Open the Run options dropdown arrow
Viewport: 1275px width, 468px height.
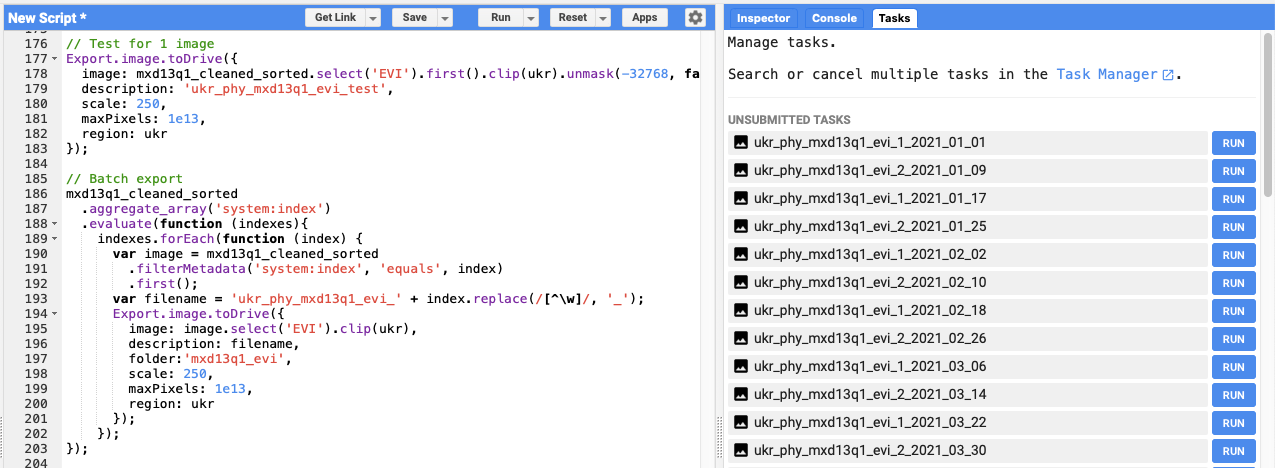tap(531, 18)
